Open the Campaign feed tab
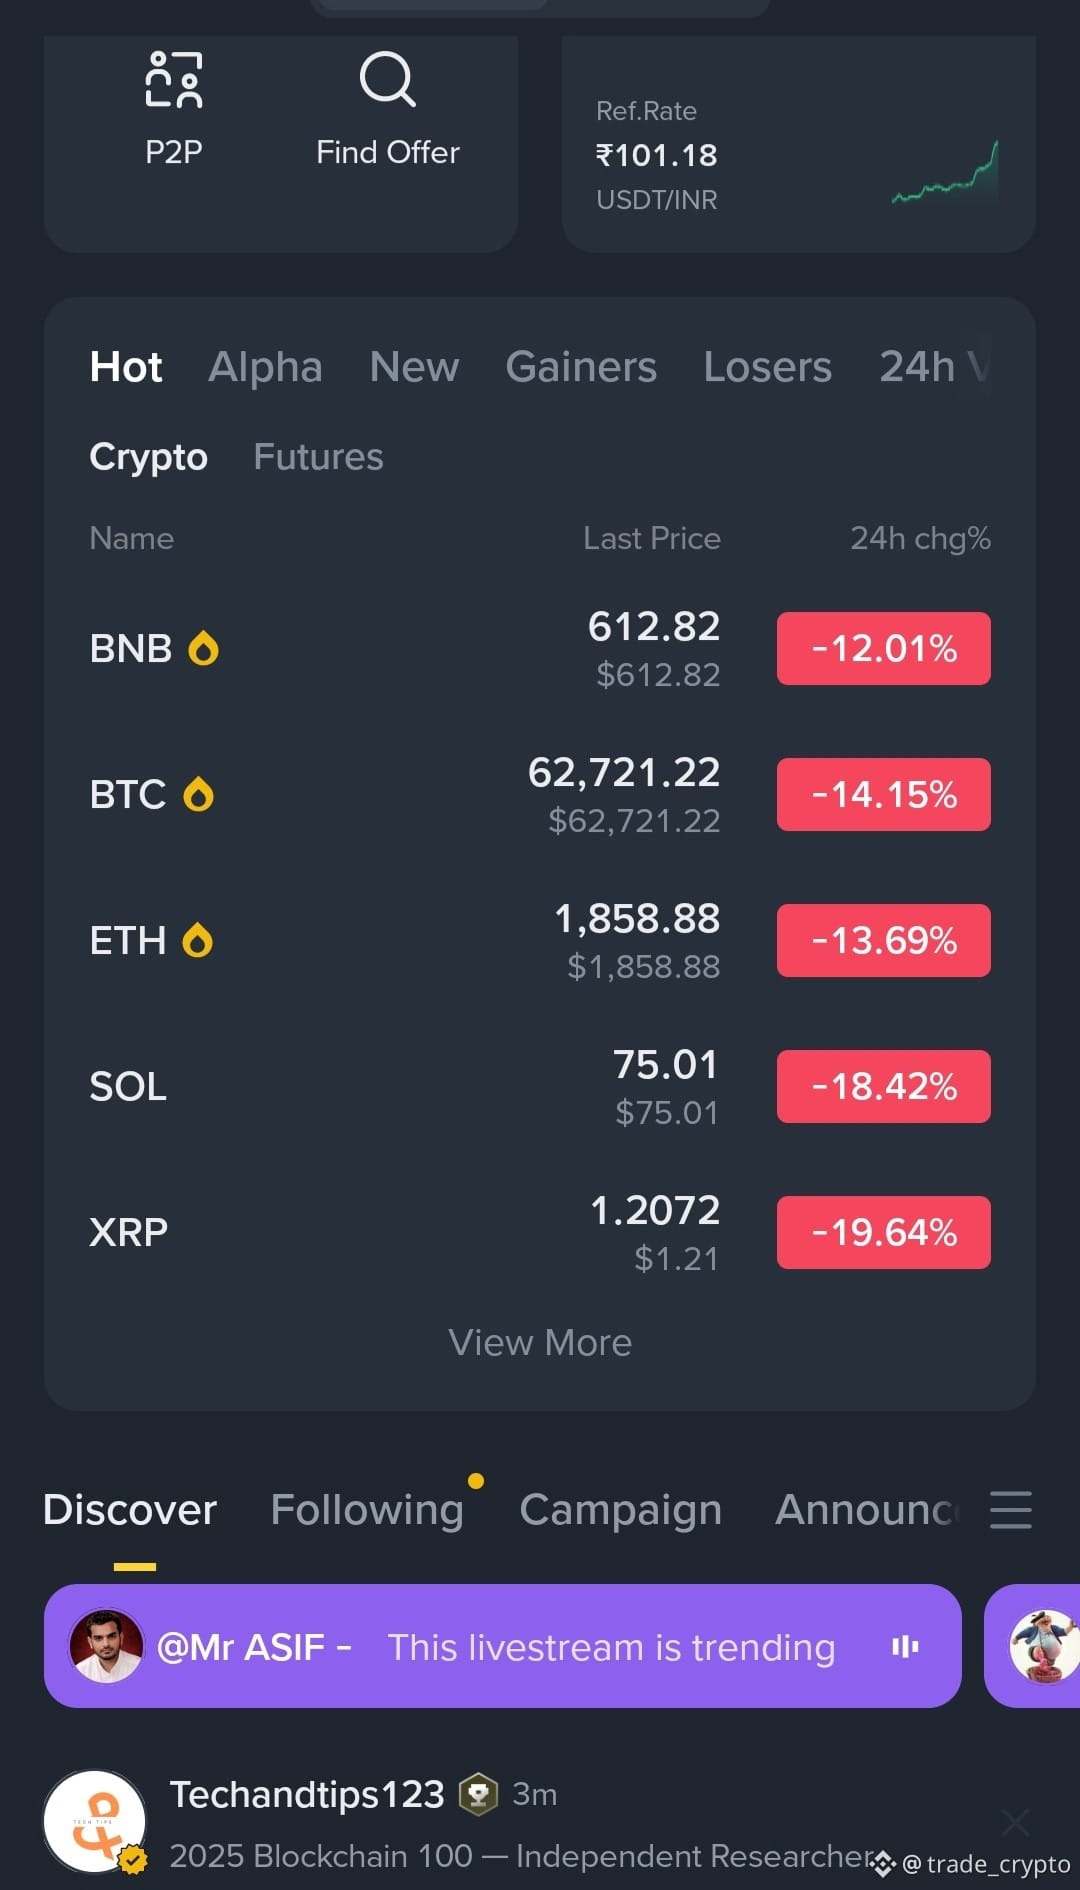The width and height of the screenshot is (1080, 1890). [620, 1509]
